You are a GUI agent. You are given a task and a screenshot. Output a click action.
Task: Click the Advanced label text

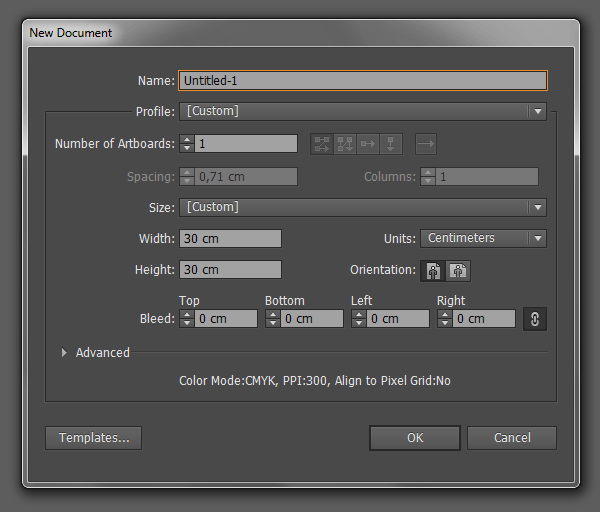click(103, 352)
